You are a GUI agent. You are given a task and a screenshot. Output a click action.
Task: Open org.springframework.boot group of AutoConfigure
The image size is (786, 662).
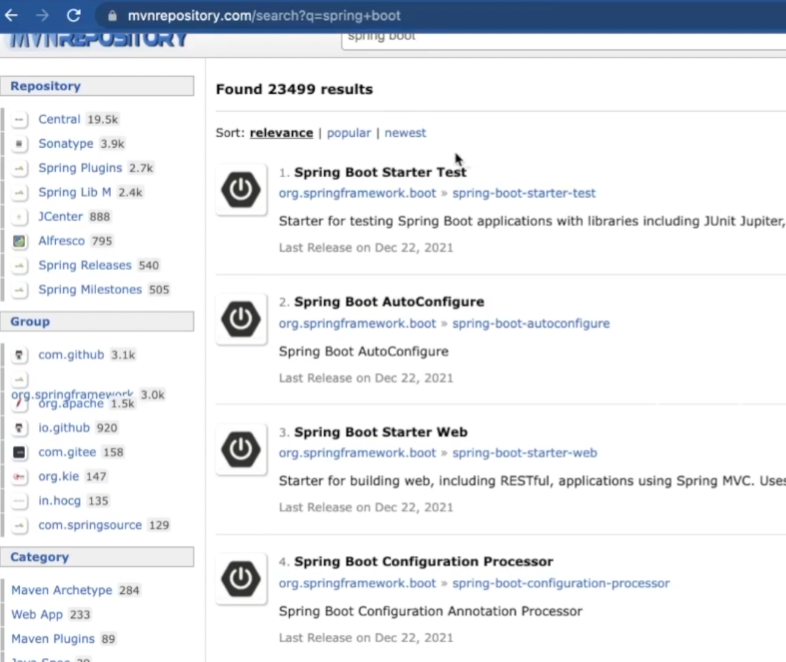tap(357, 323)
